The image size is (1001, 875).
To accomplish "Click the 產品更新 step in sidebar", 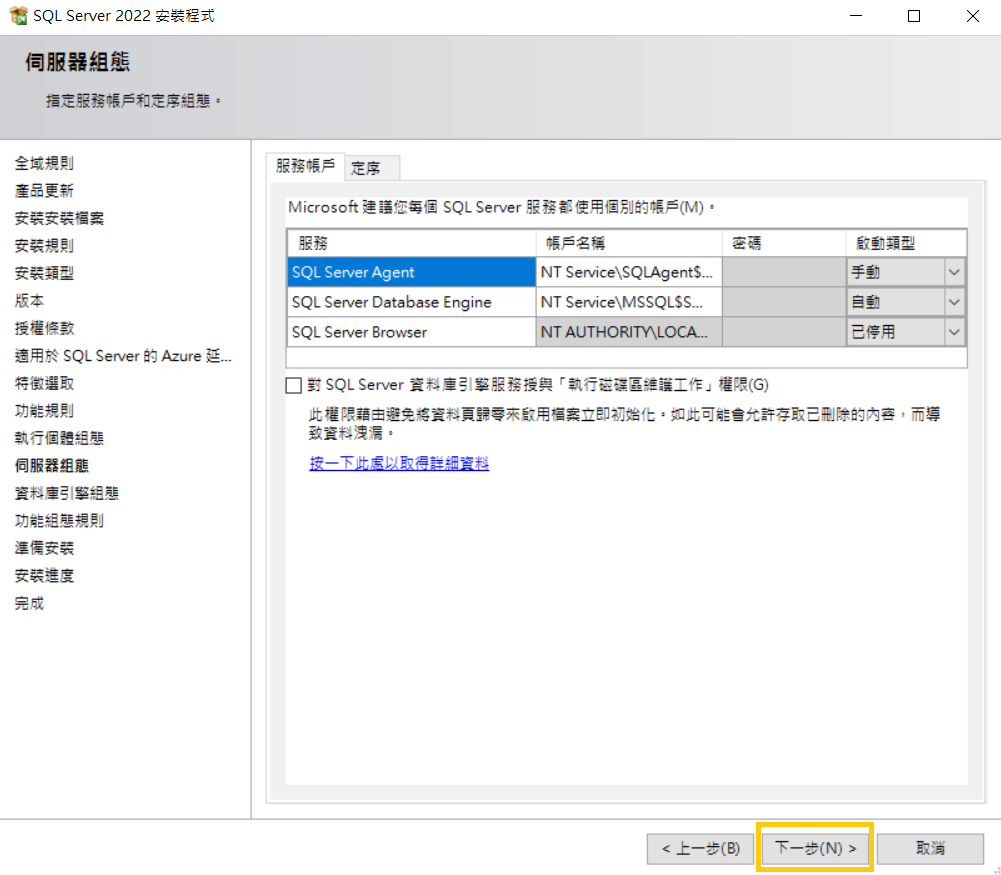I will tap(44, 191).
